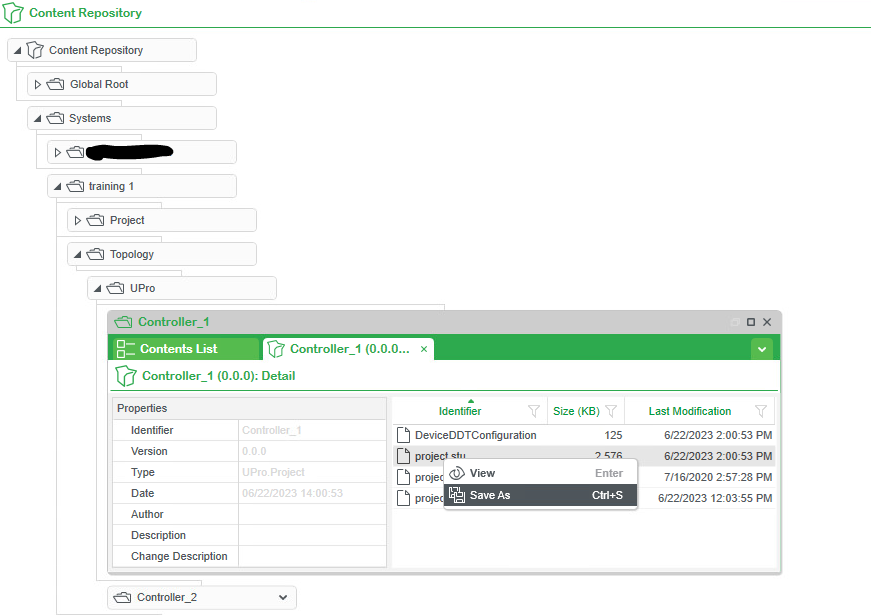Click the Description property value field

click(x=312, y=536)
